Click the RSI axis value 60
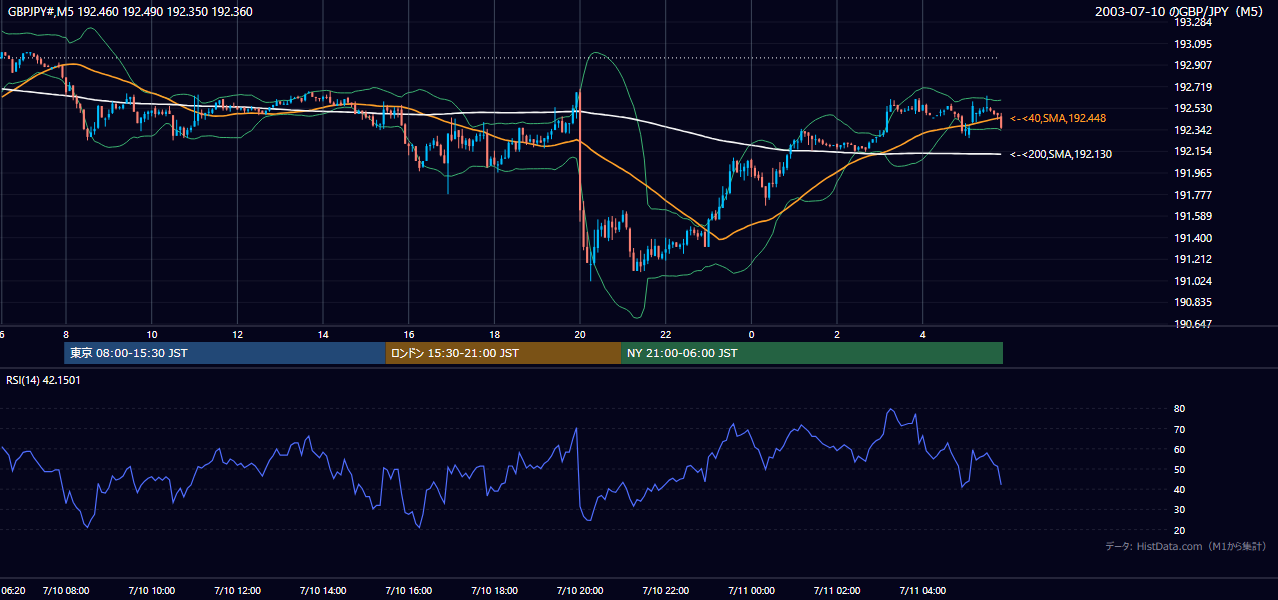This screenshot has width=1278, height=600. tap(1179, 449)
